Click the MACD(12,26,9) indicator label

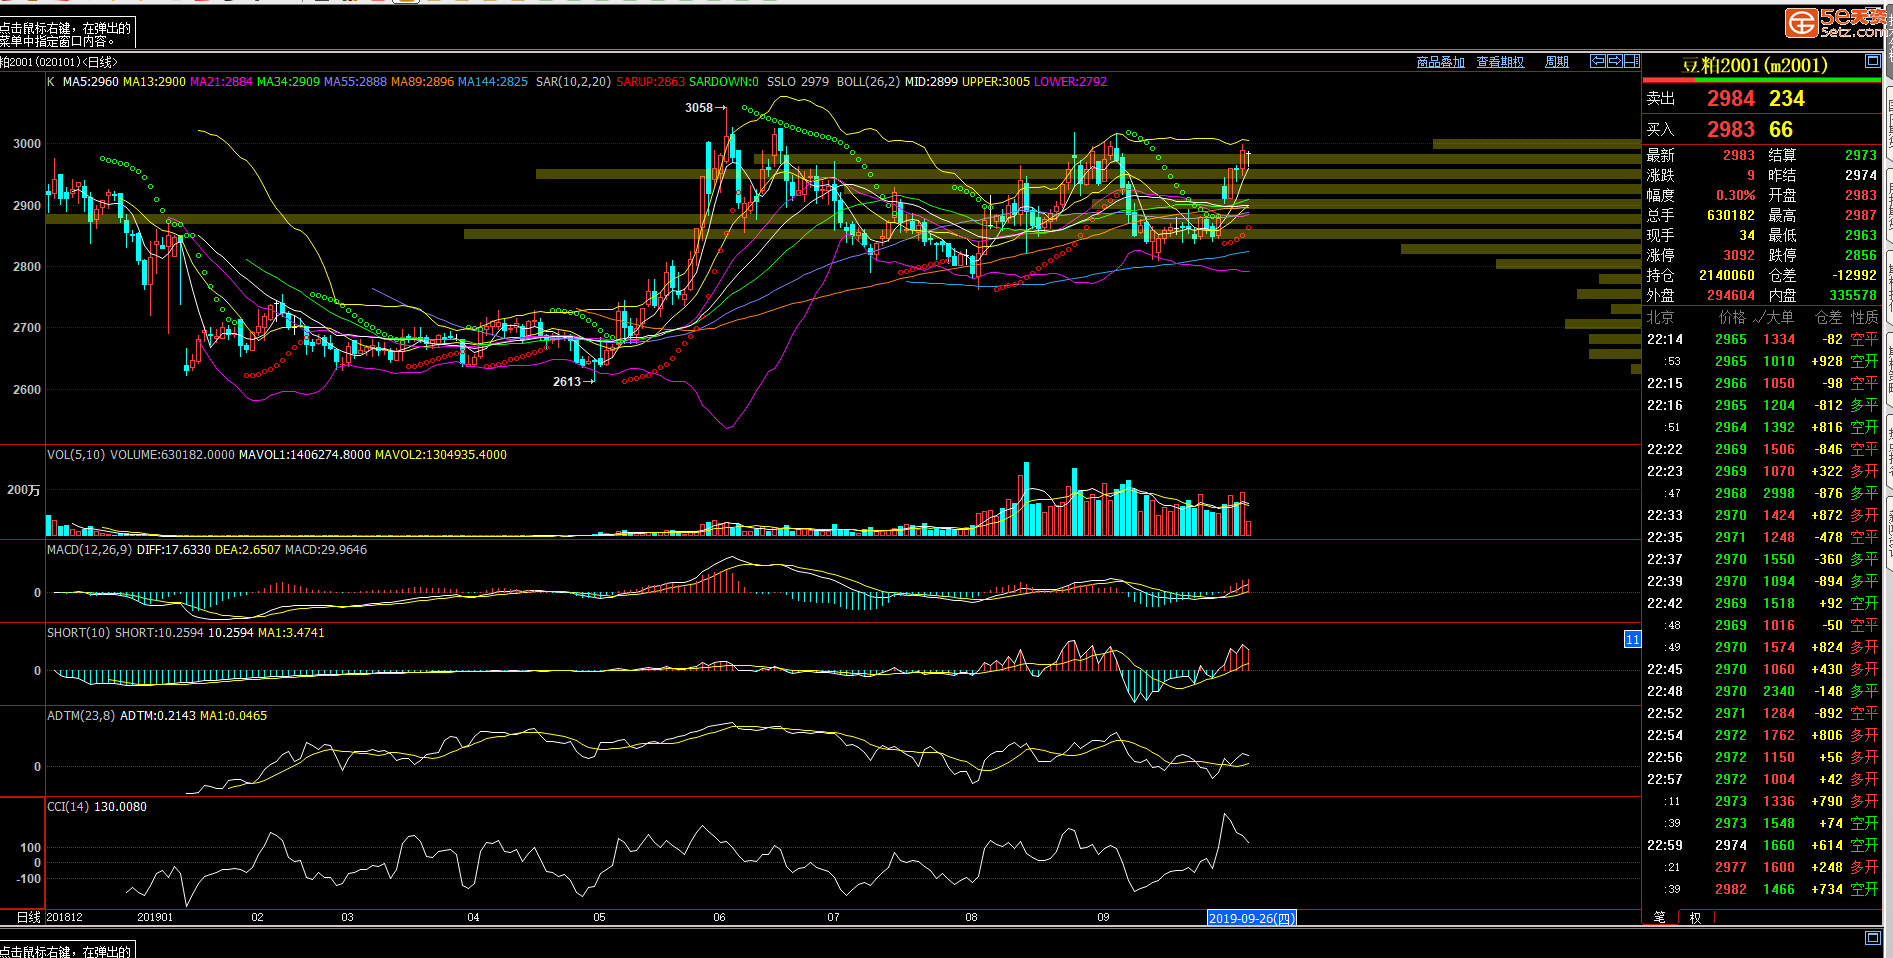(89, 550)
